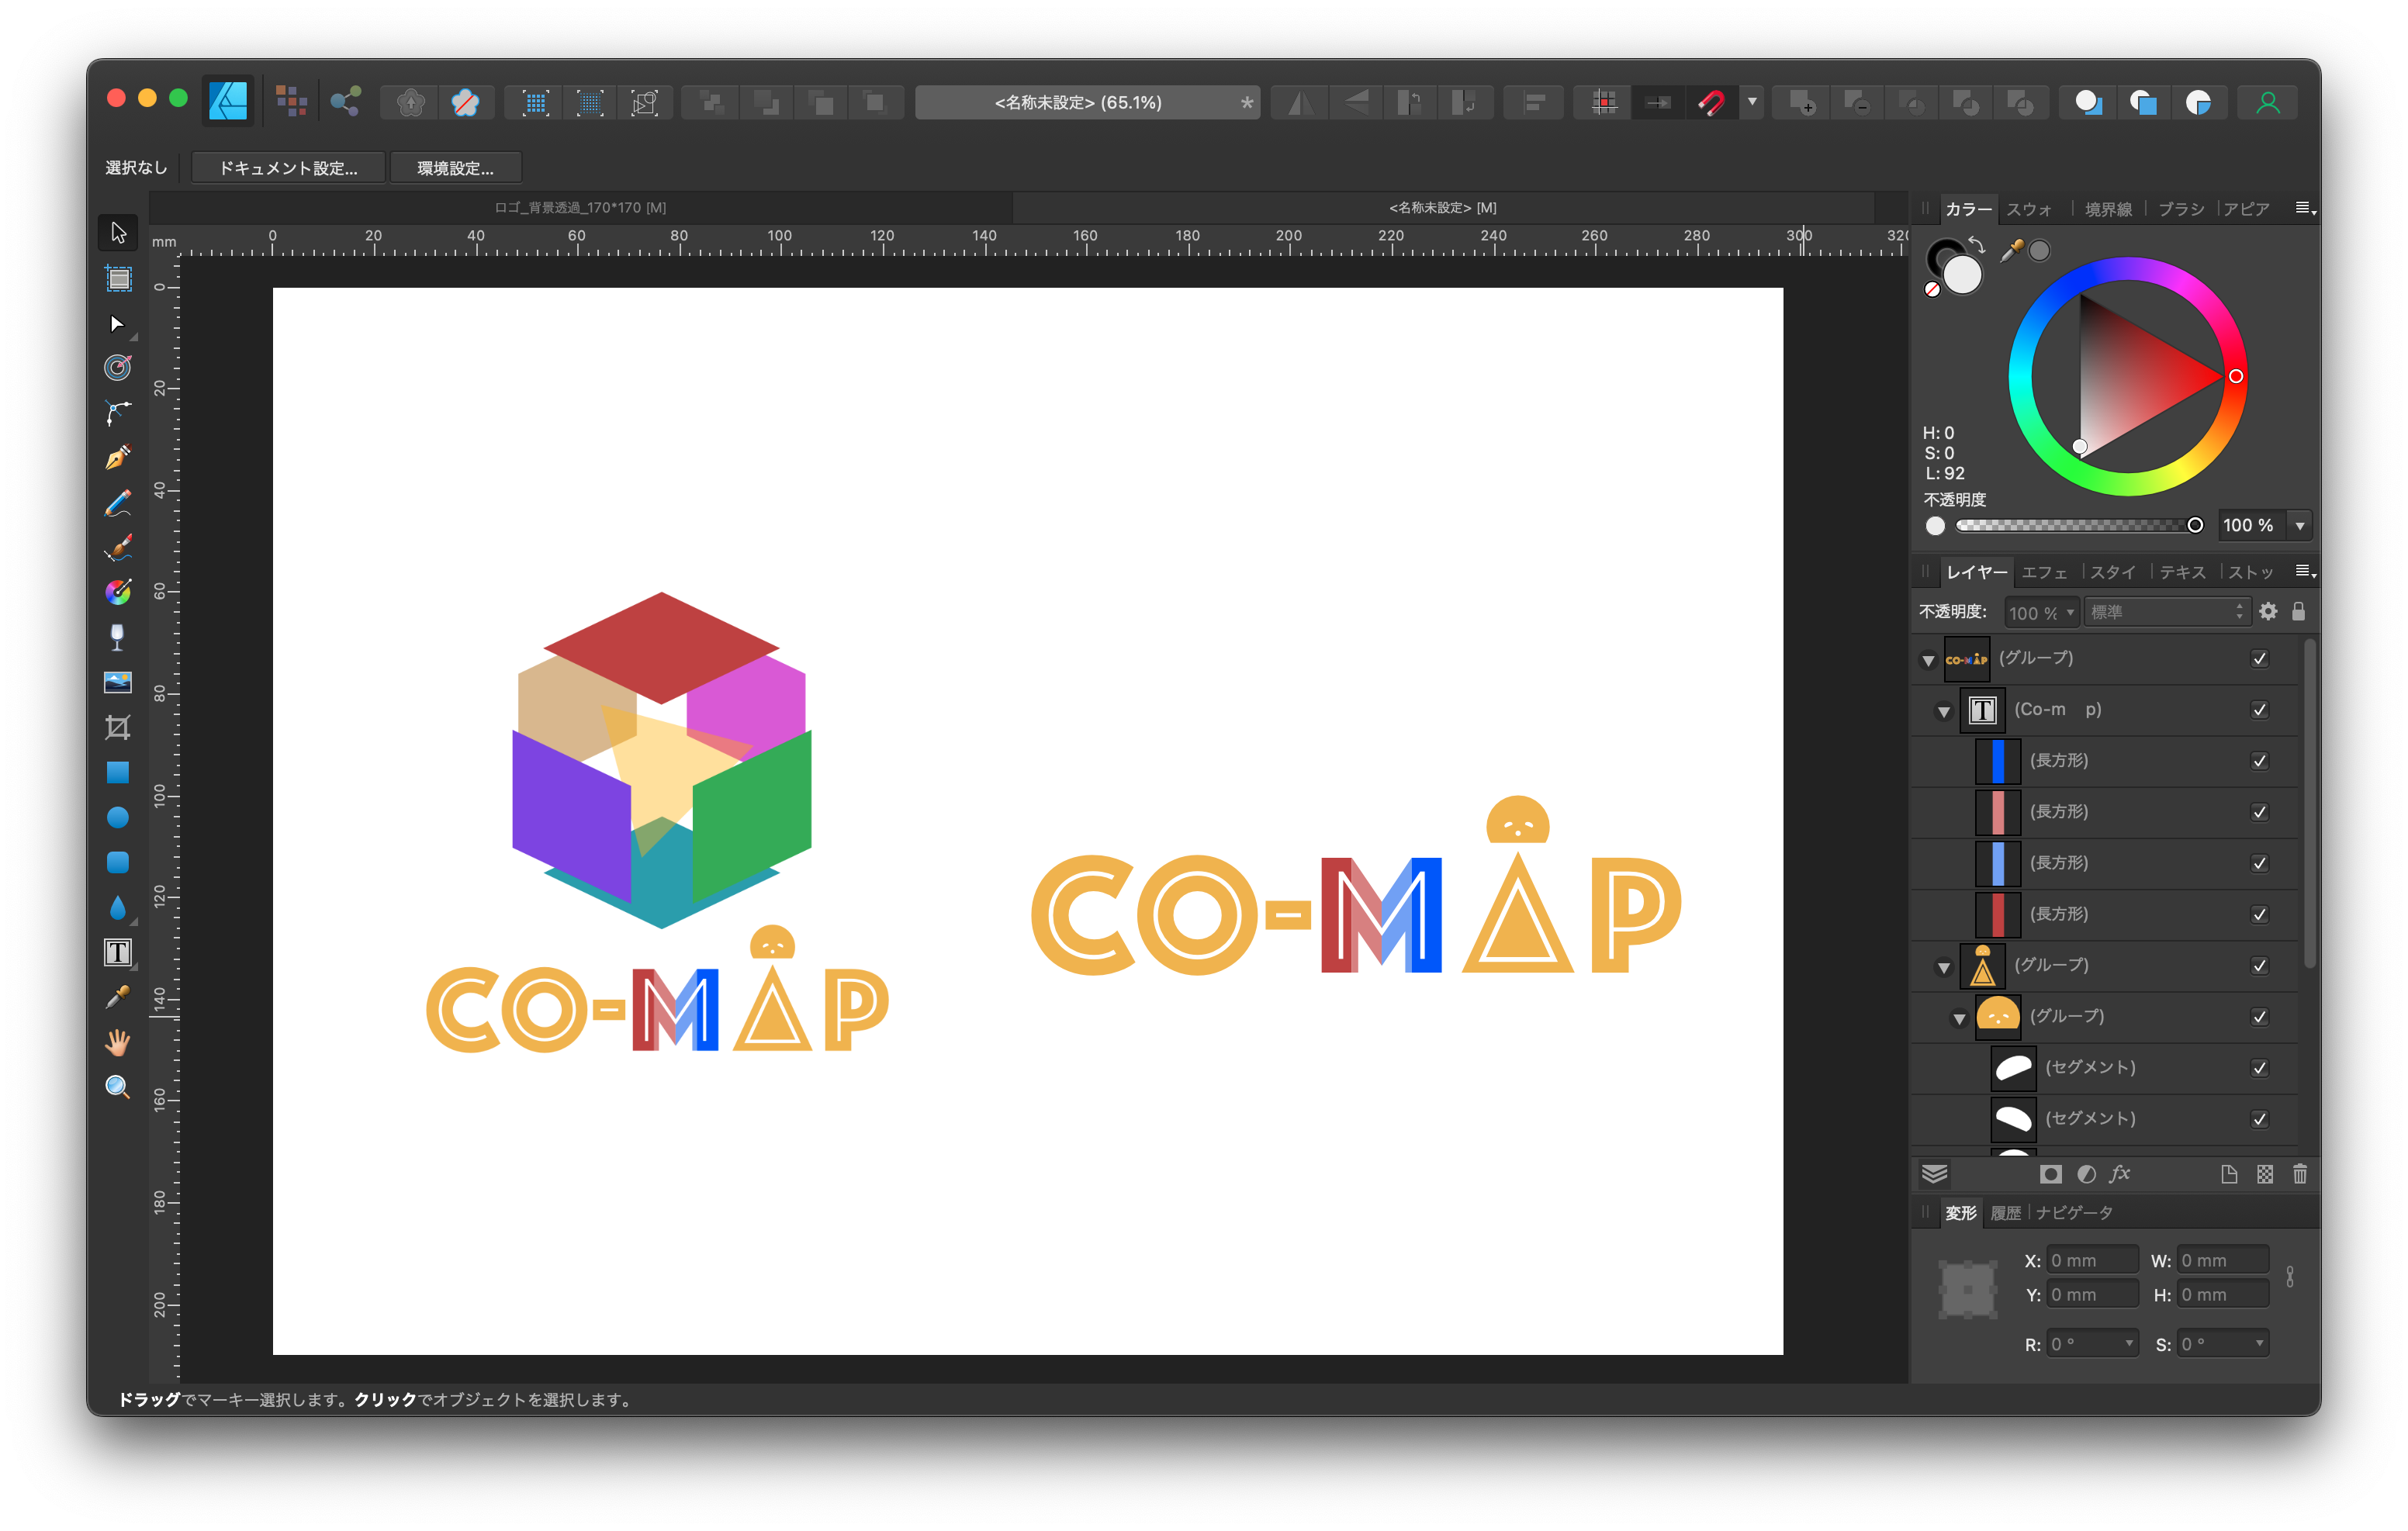
Task: Select the Crop tool
Action: click(x=118, y=727)
